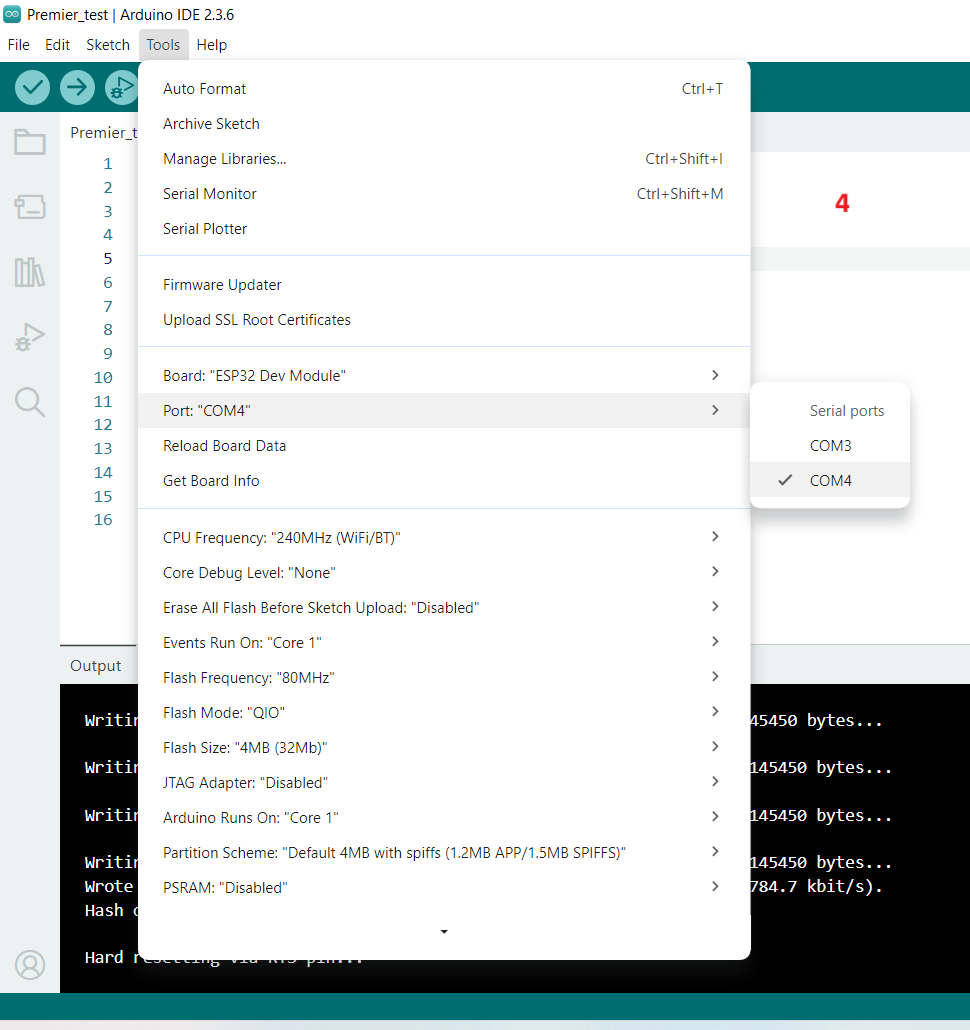
Task: Open the Search magnifier sidebar icon
Action: click(30, 402)
